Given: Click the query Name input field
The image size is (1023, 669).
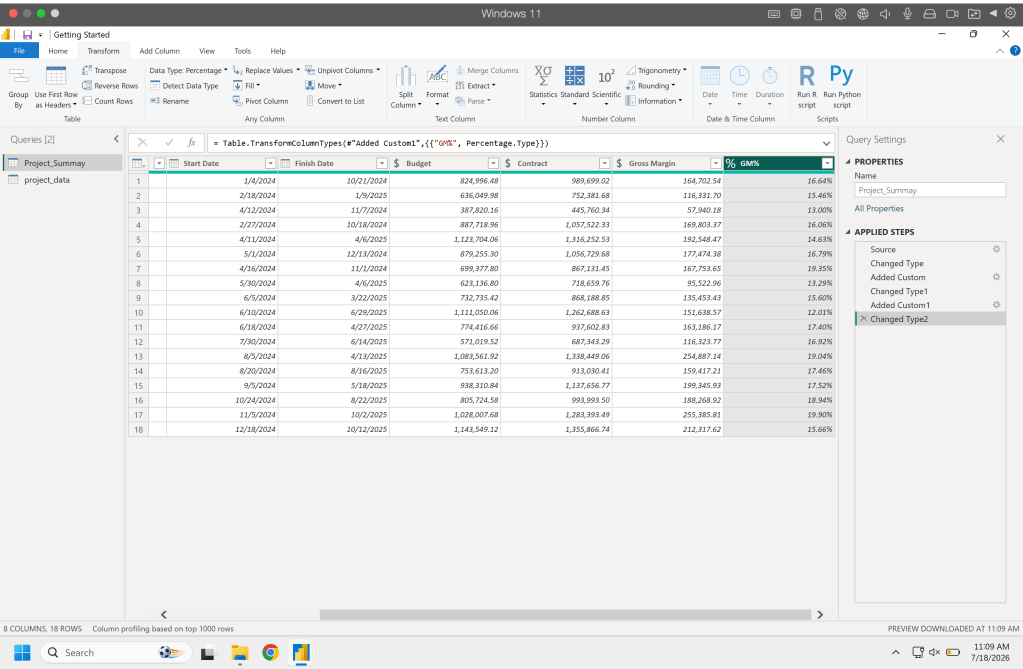Looking at the screenshot, I should tap(930, 190).
